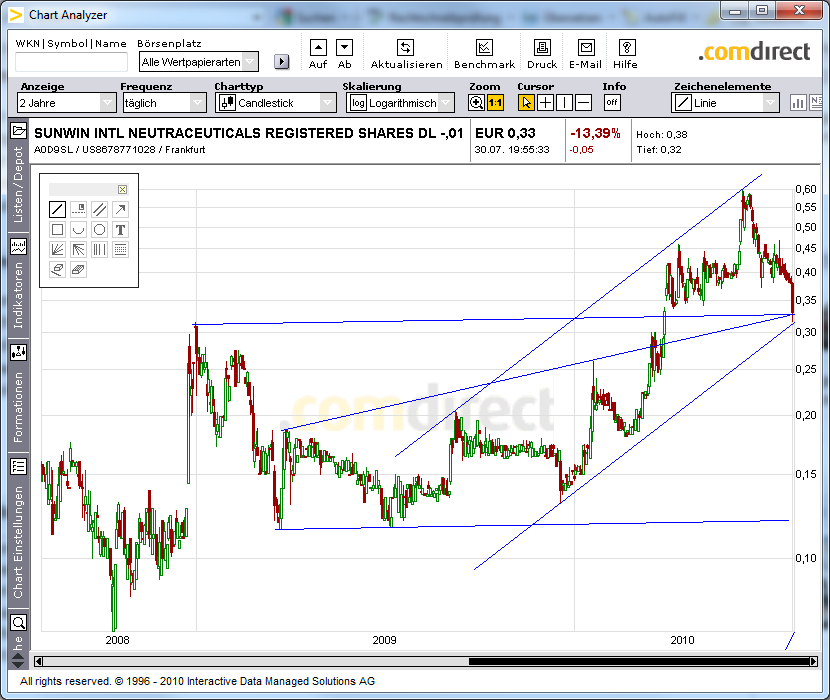Screen dimensions: 830x700
Task: Select the rectangle drawing tool
Action: [x=57, y=230]
